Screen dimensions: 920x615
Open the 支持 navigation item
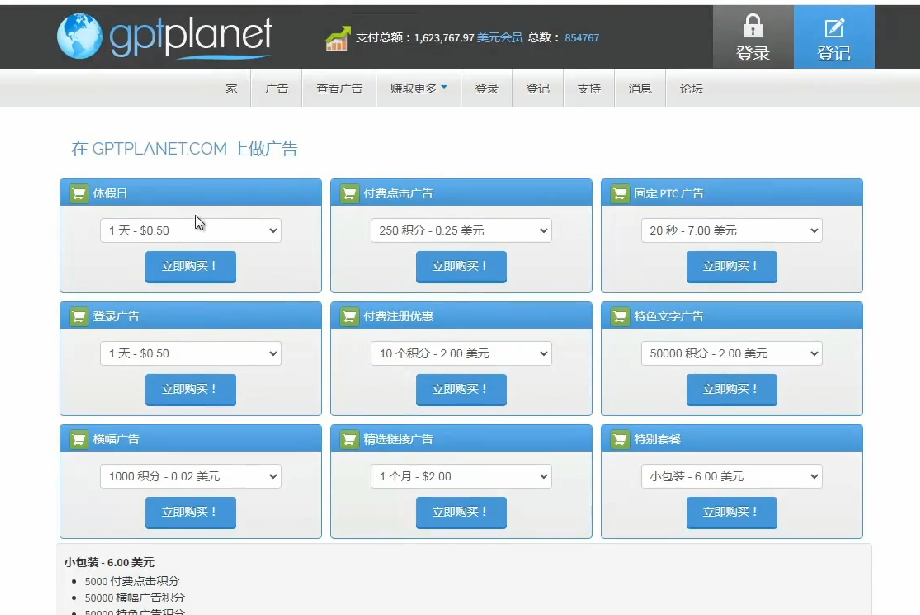(589, 88)
